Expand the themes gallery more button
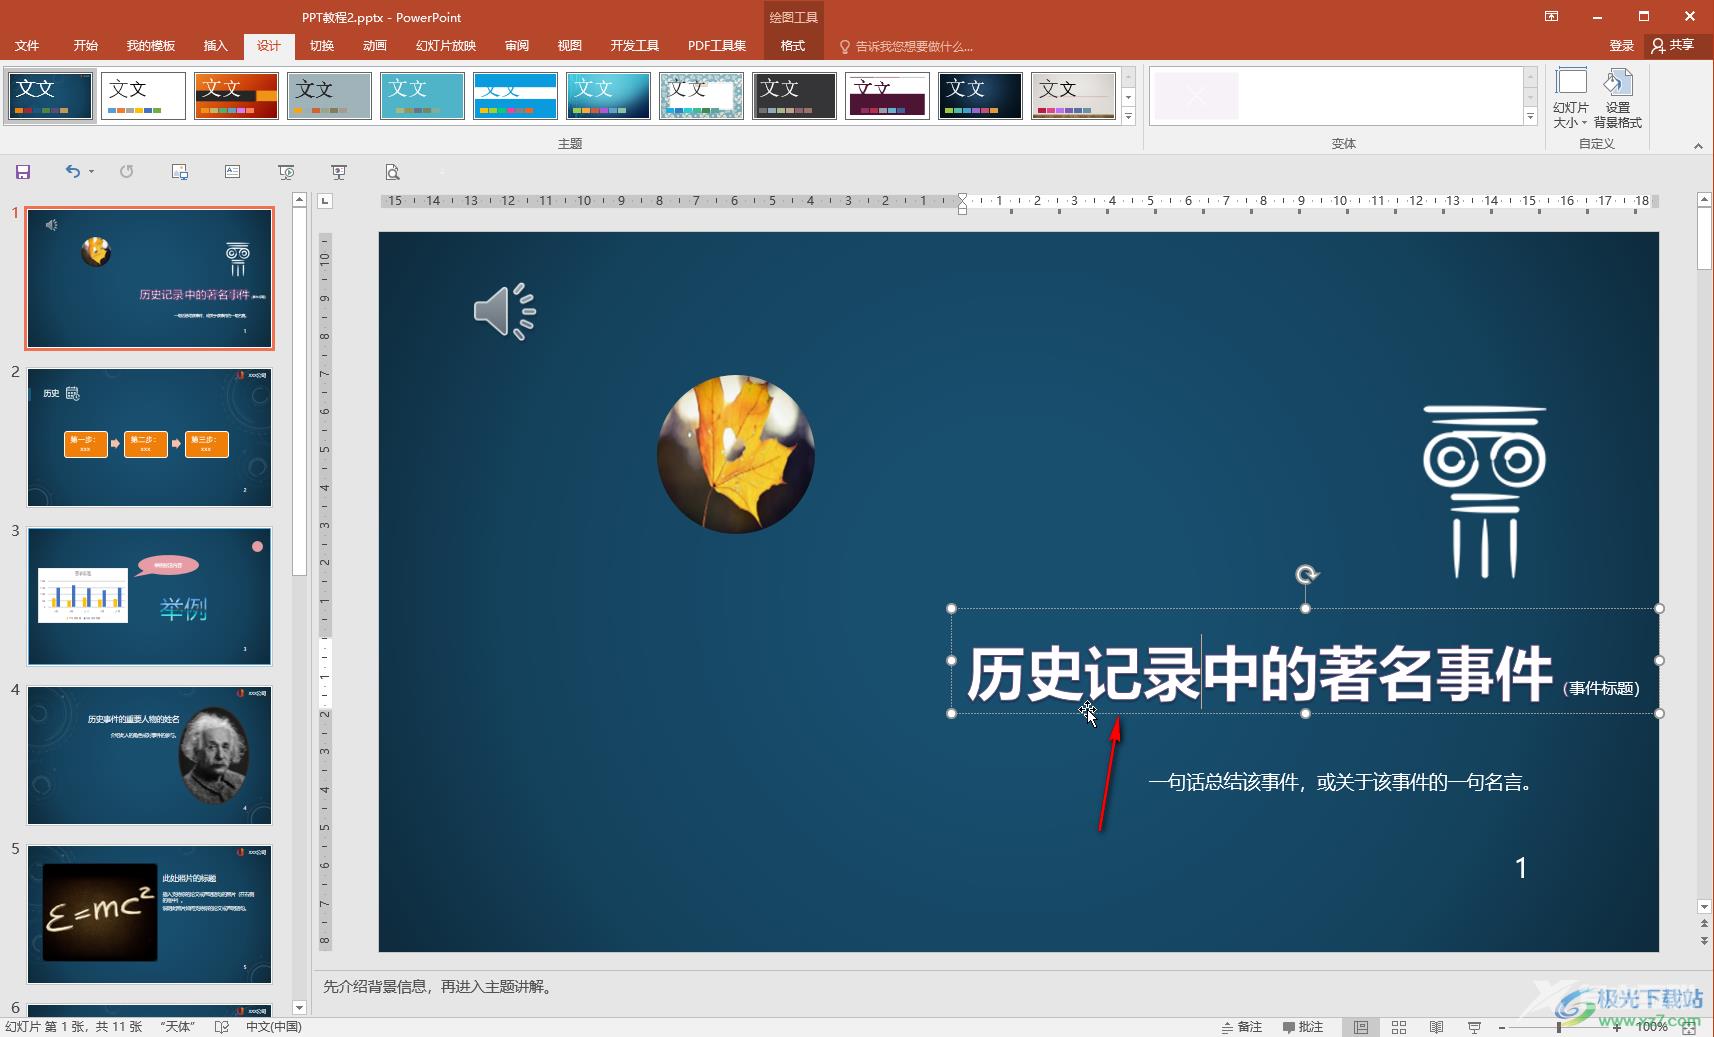Image resolution: width=1714 pixels, height=1037 pixels. pos(1128,116)
